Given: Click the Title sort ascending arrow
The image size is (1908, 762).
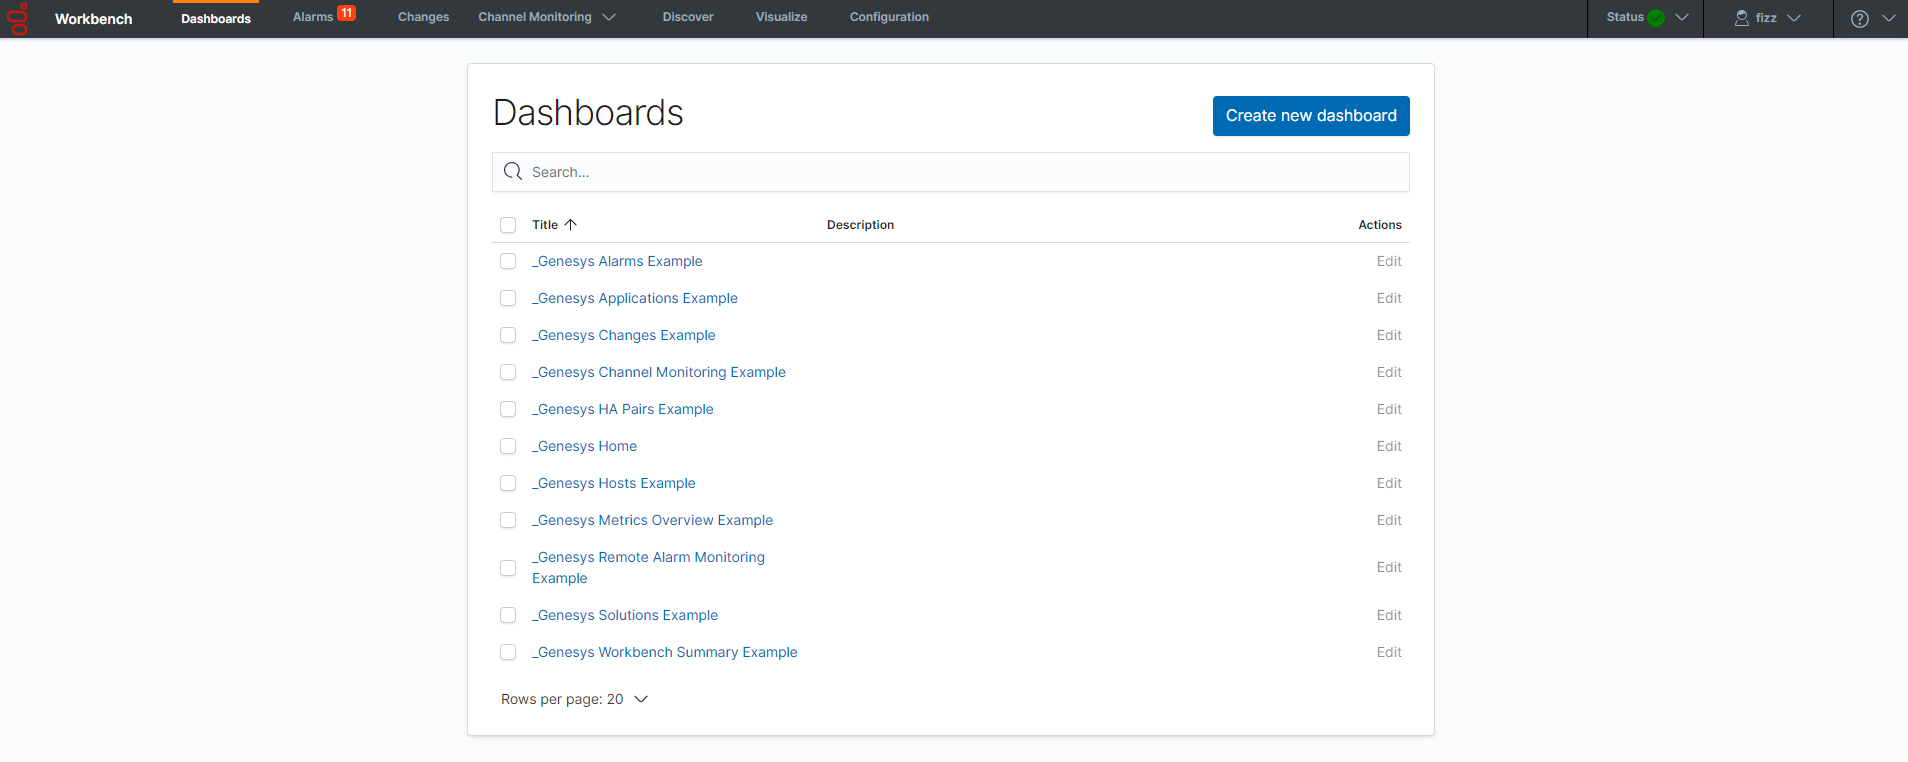Looking at the screenshot, I should tap(571, 225).
